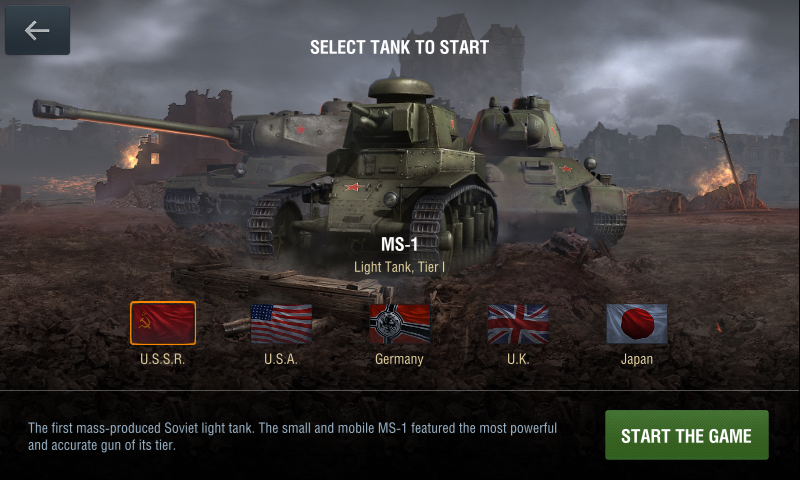Go back using the arrow button

point(37,30)
